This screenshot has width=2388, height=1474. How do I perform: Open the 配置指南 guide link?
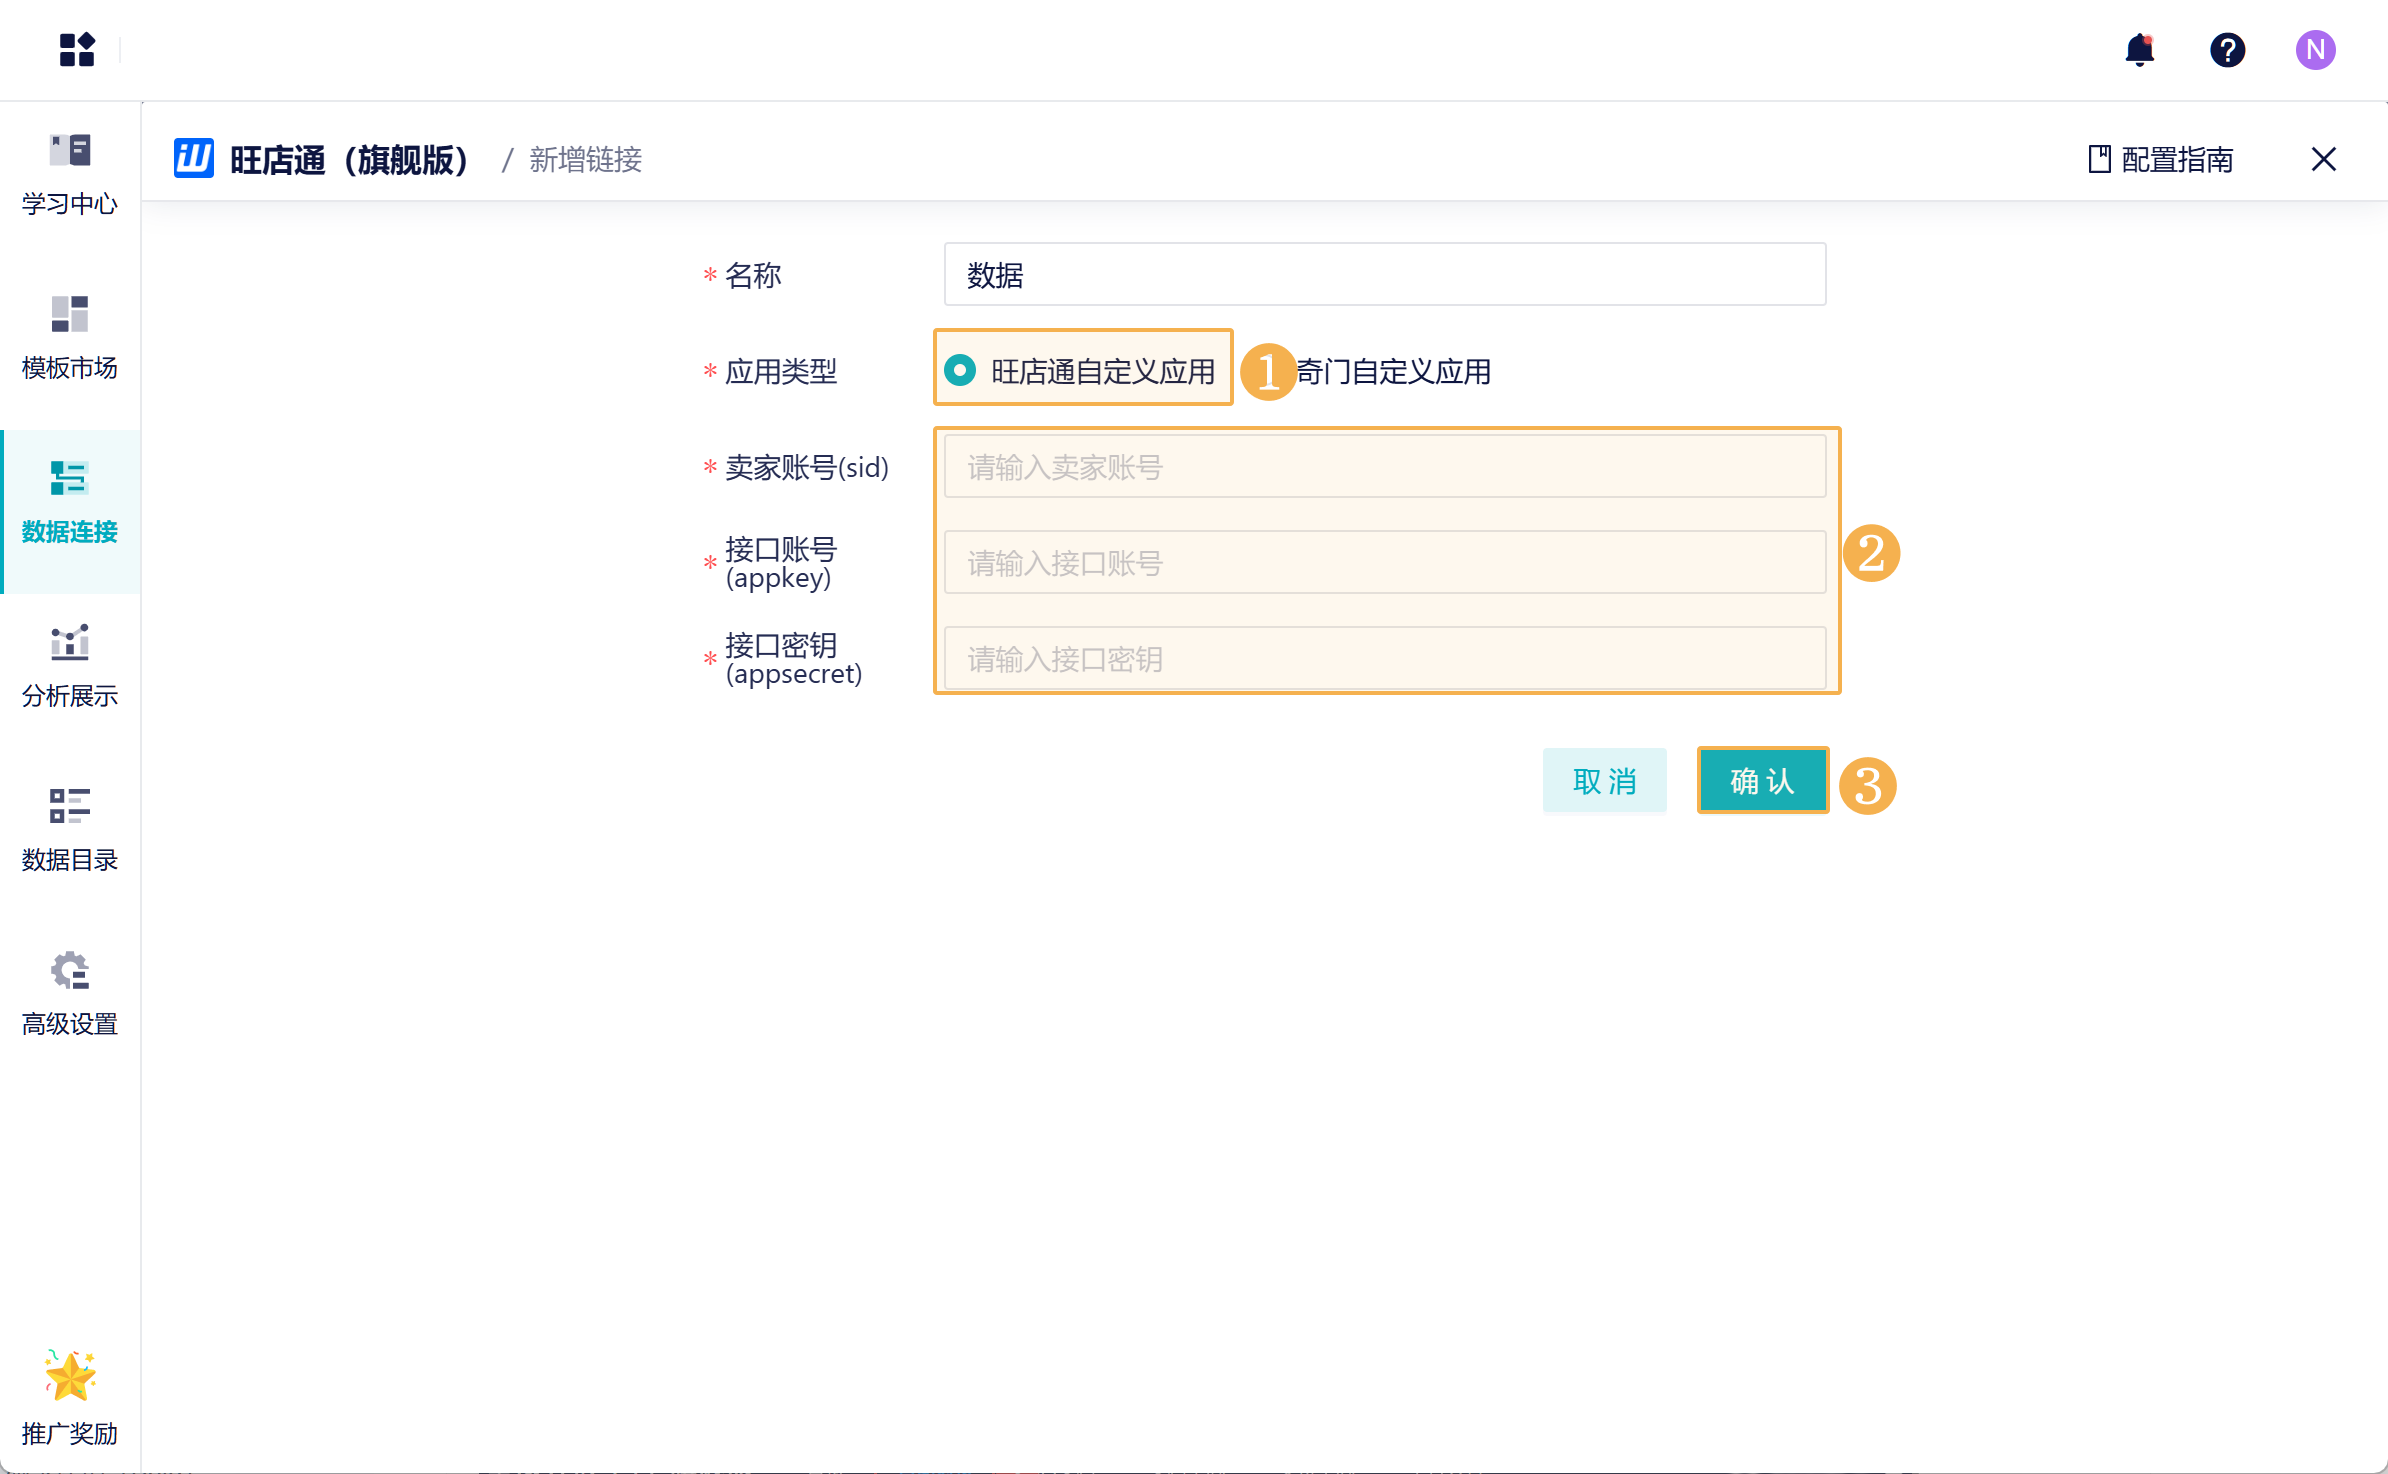pos(2160,159)
